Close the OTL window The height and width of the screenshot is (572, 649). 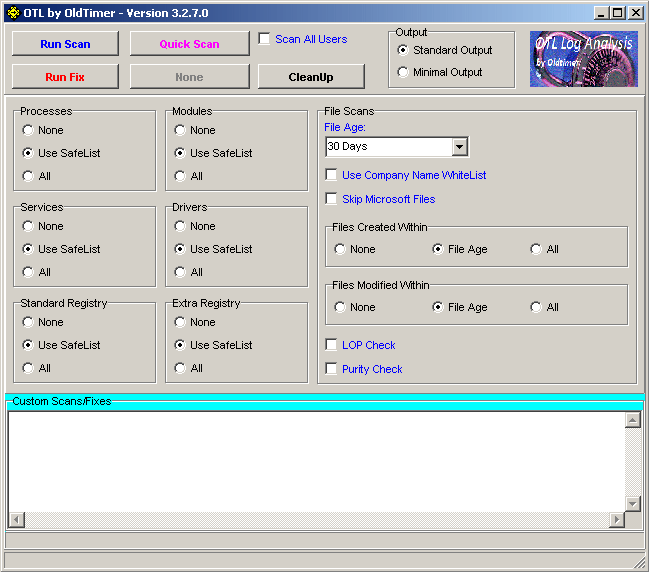coord(635,13)
